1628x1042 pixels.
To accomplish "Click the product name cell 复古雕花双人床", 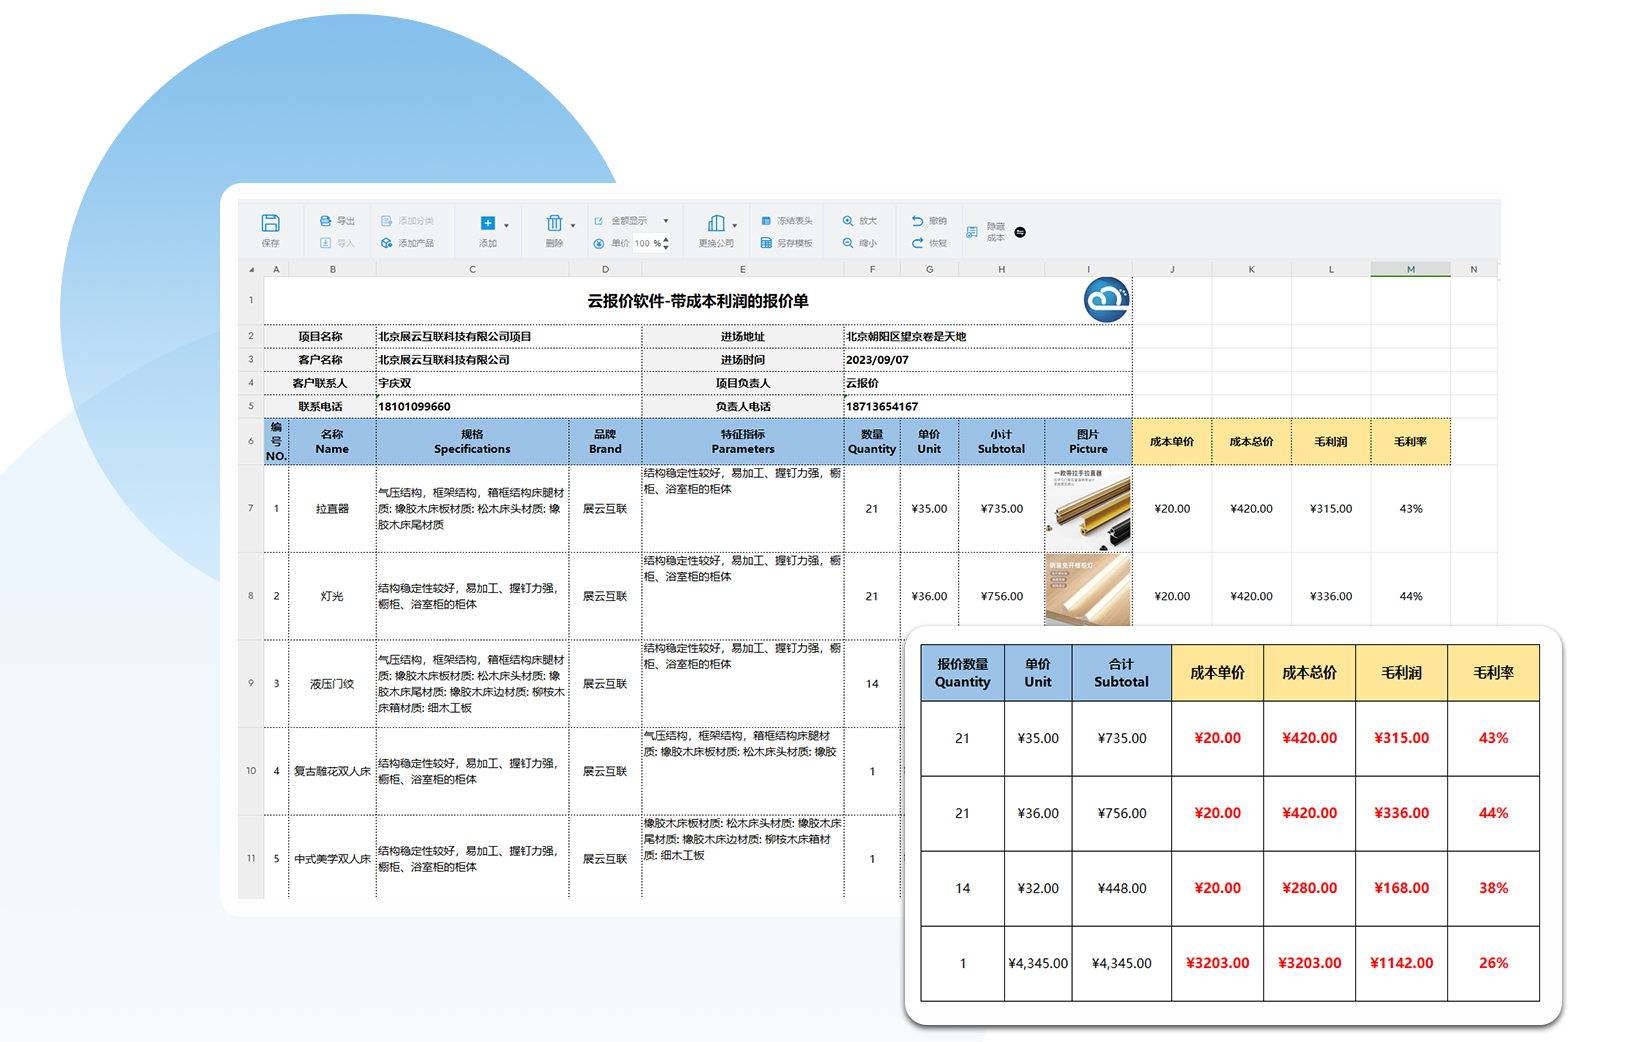I will [332, 771].
